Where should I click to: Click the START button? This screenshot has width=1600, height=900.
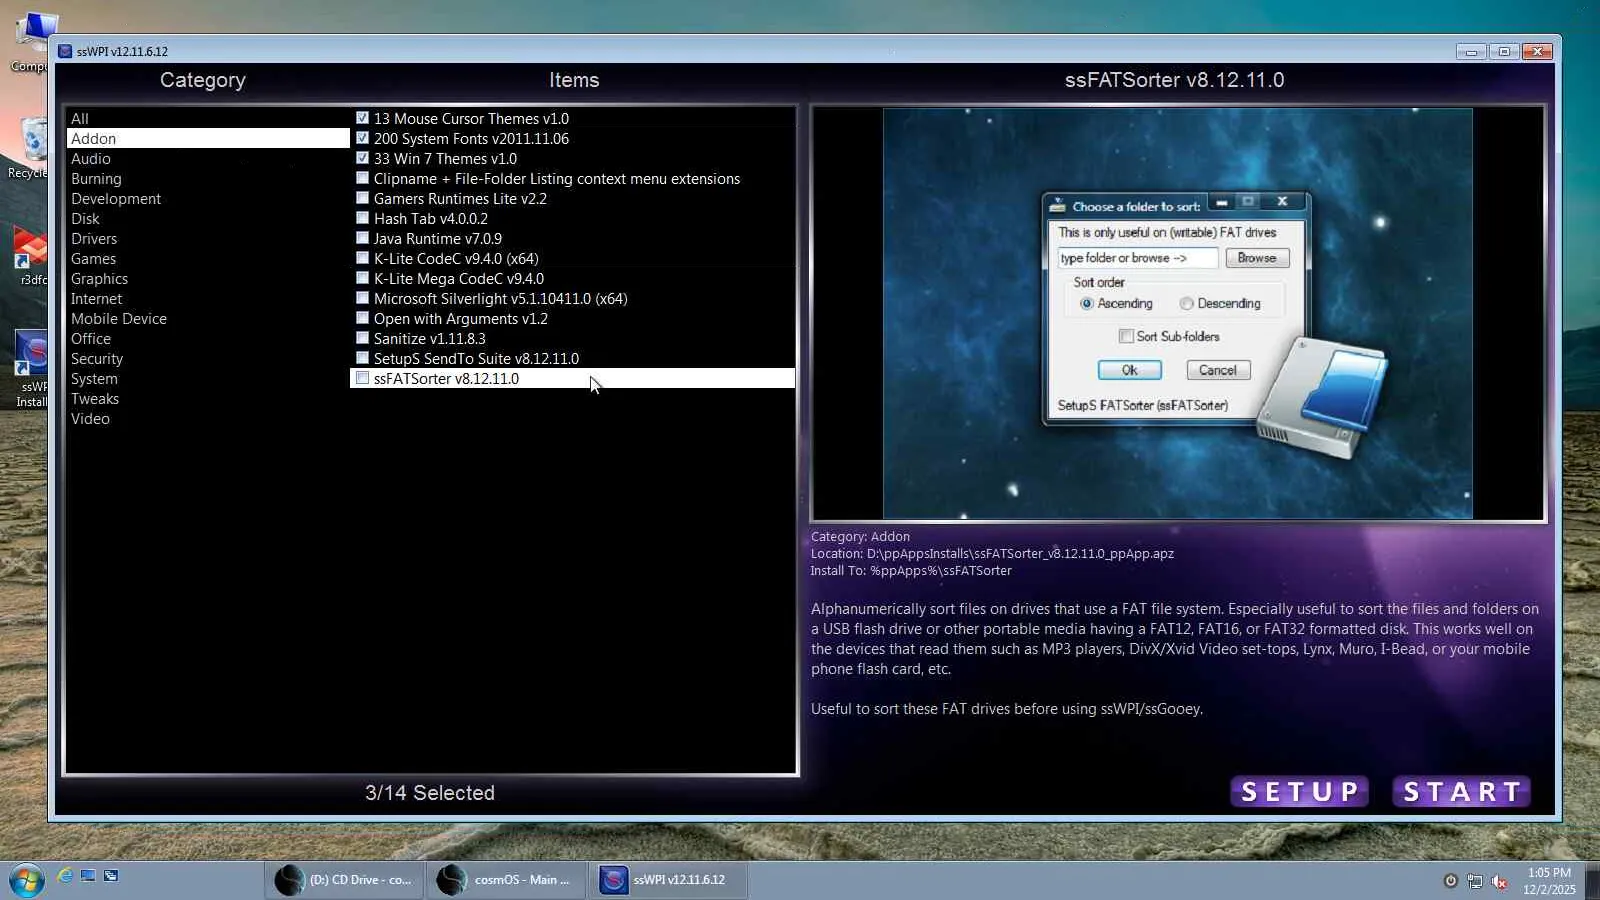click(1462, 792)
